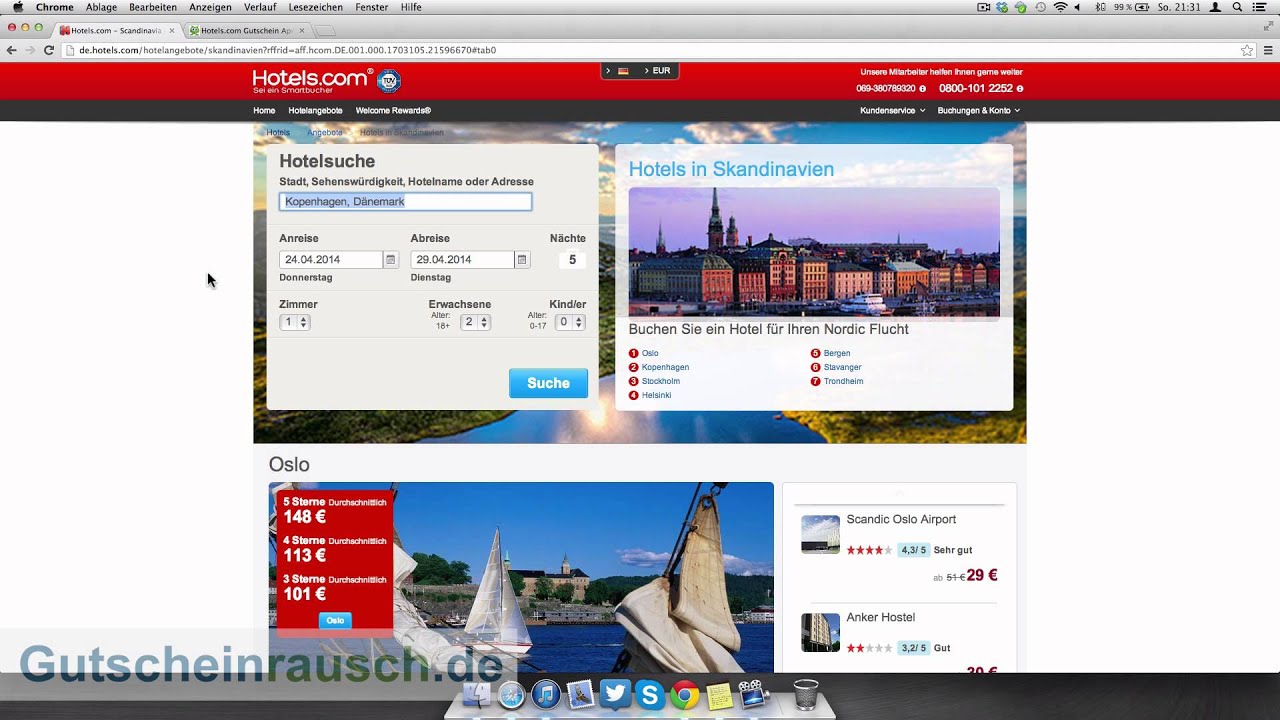1280x720 pixels.
Task: Select Trondheim destination link
Action: click(x=843, y=381)
